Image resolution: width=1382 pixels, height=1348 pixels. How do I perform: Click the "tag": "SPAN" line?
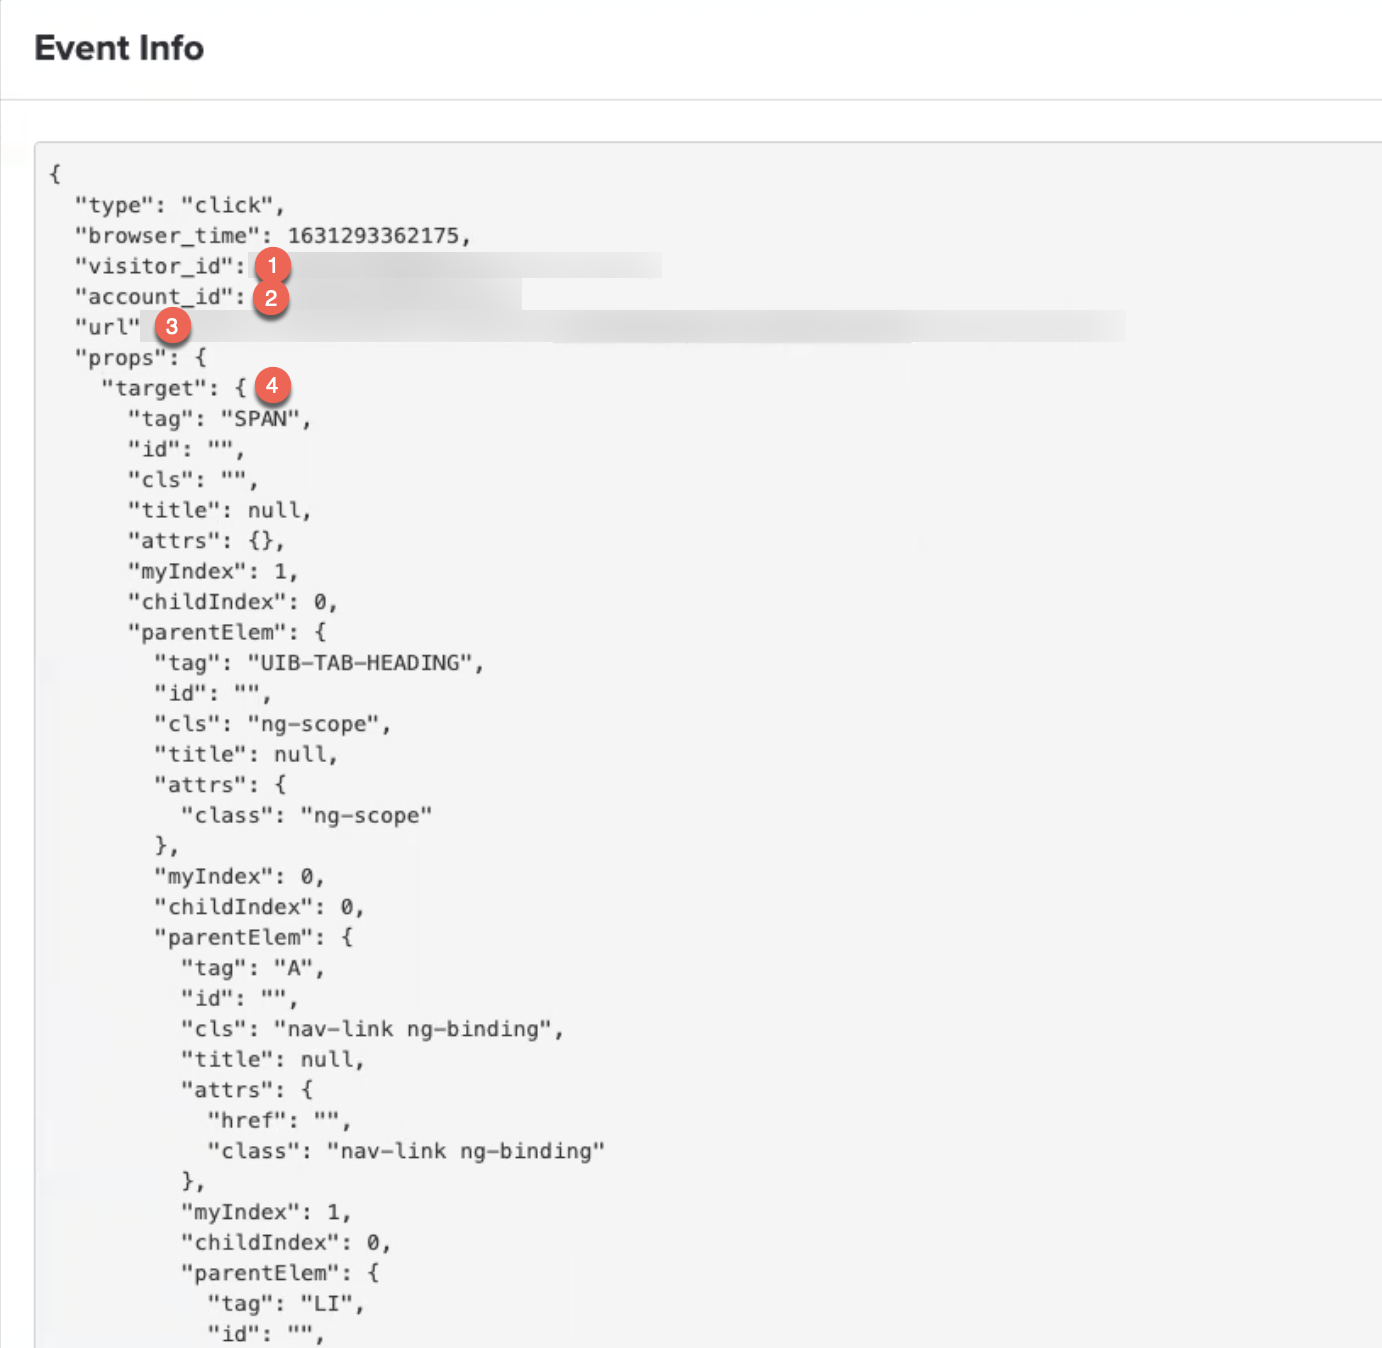(x=219, y=419)
